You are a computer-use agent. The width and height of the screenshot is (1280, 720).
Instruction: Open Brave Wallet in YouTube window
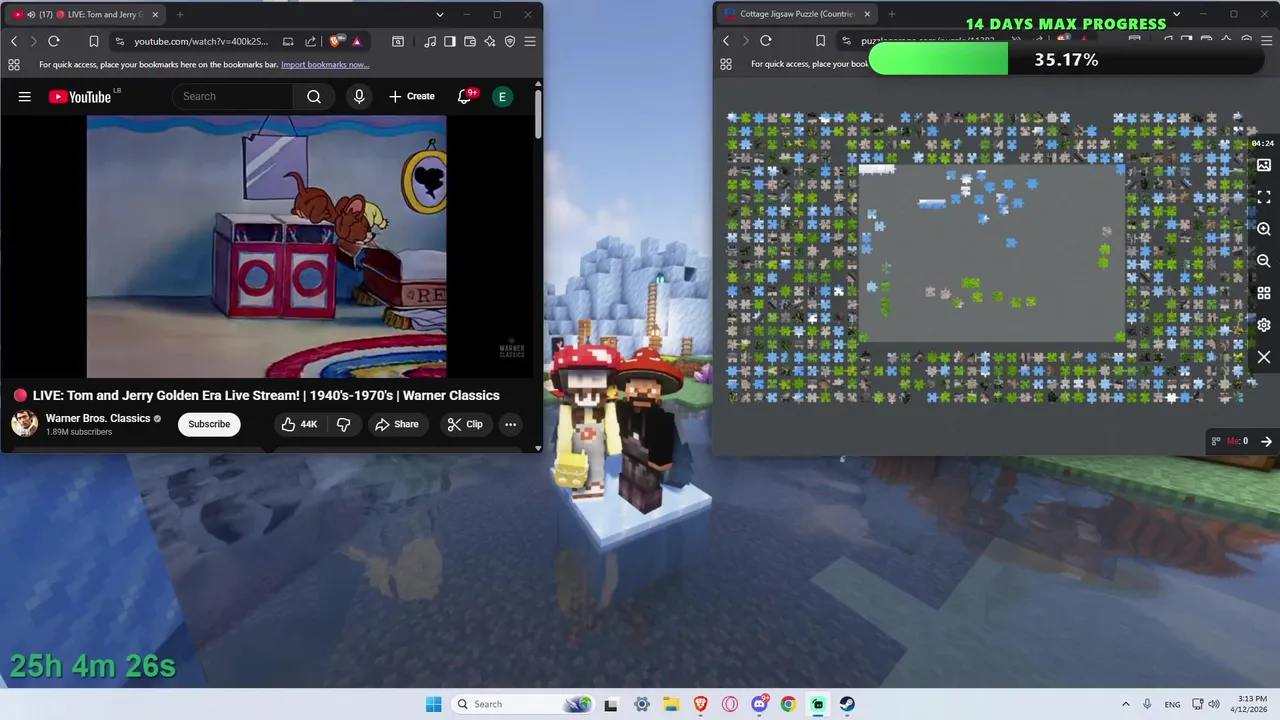[470, 41]
